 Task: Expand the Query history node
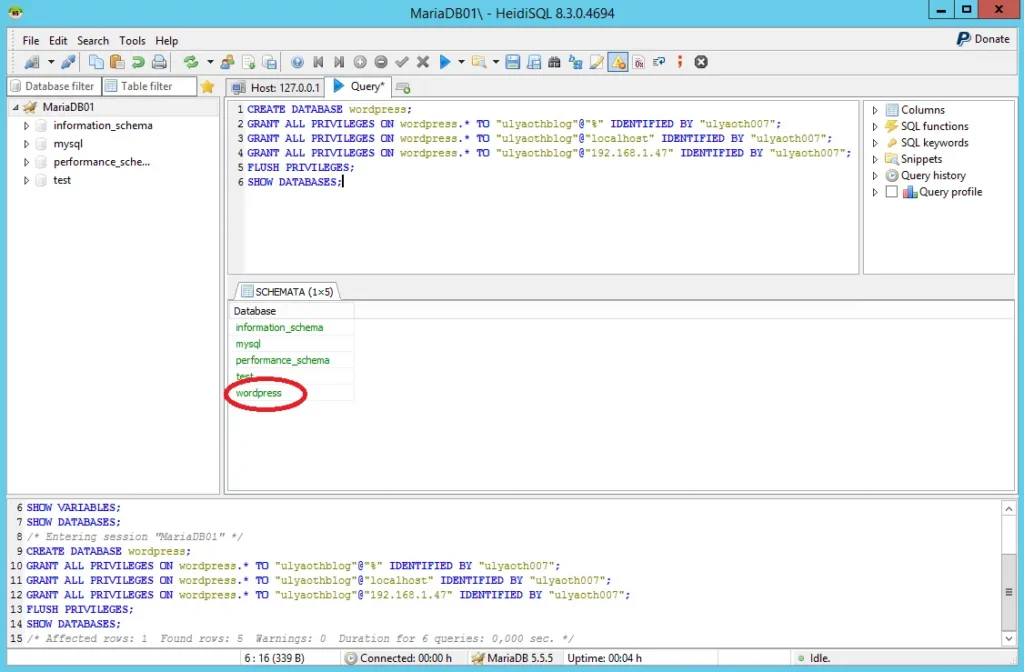pyautogui.click(x=876, y=176)
